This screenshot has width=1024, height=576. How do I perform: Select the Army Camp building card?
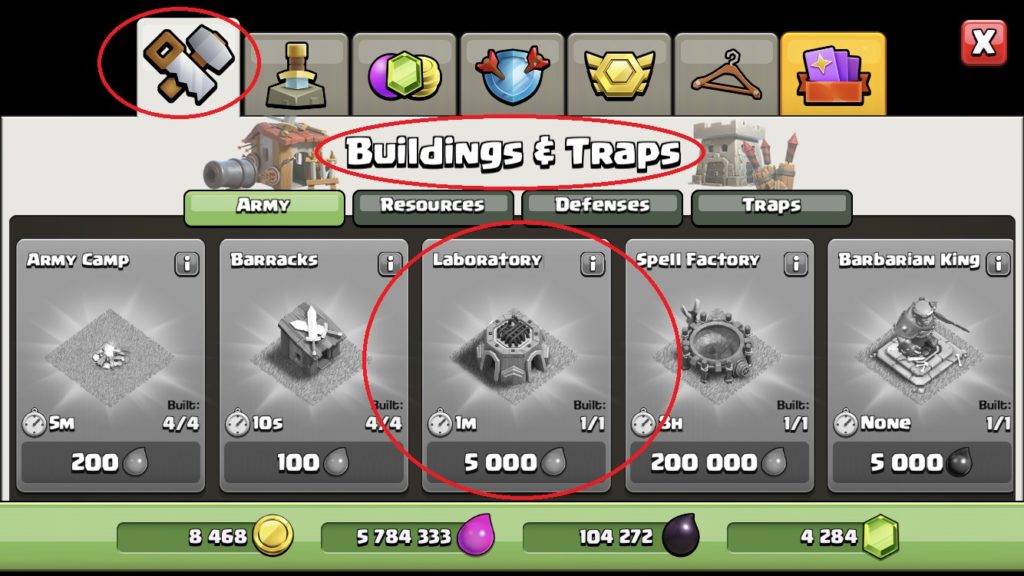click(110, 366)
